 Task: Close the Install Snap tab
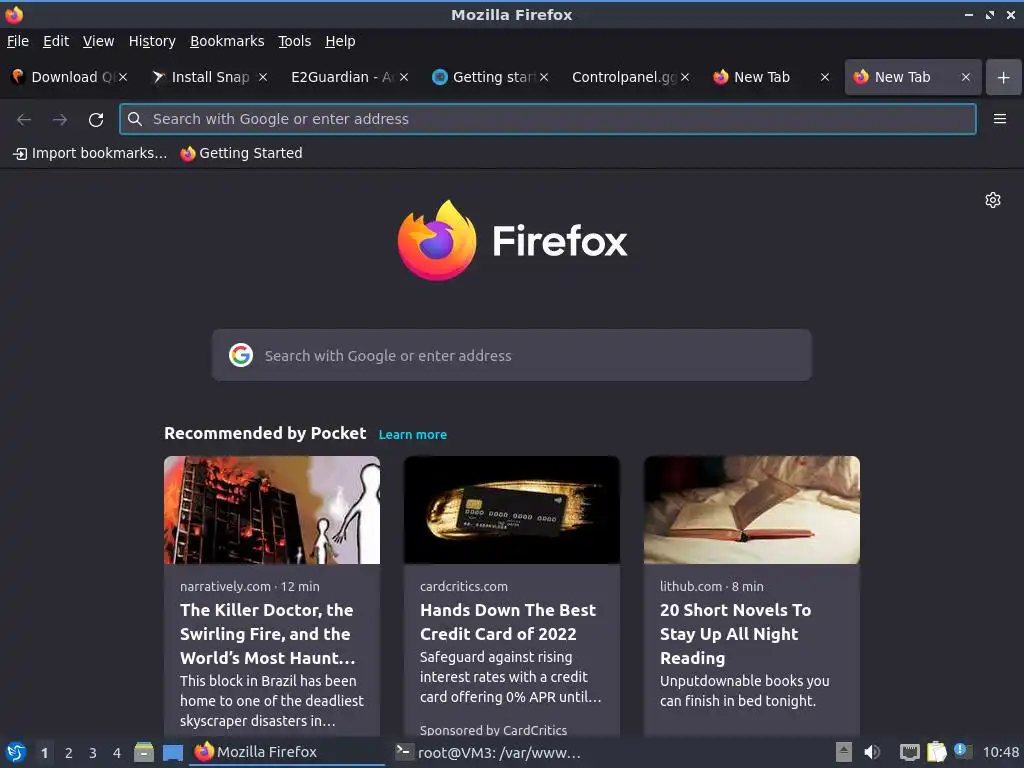tap(263, 77)
